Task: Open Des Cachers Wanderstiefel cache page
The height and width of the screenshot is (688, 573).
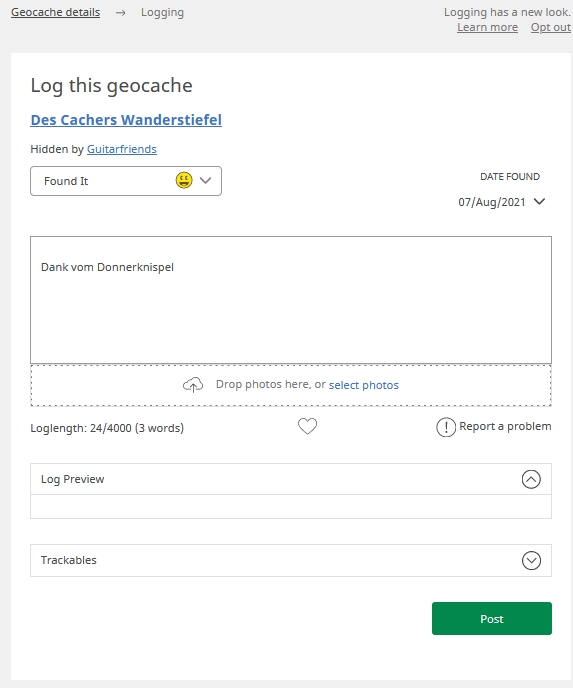Action: 126,120
